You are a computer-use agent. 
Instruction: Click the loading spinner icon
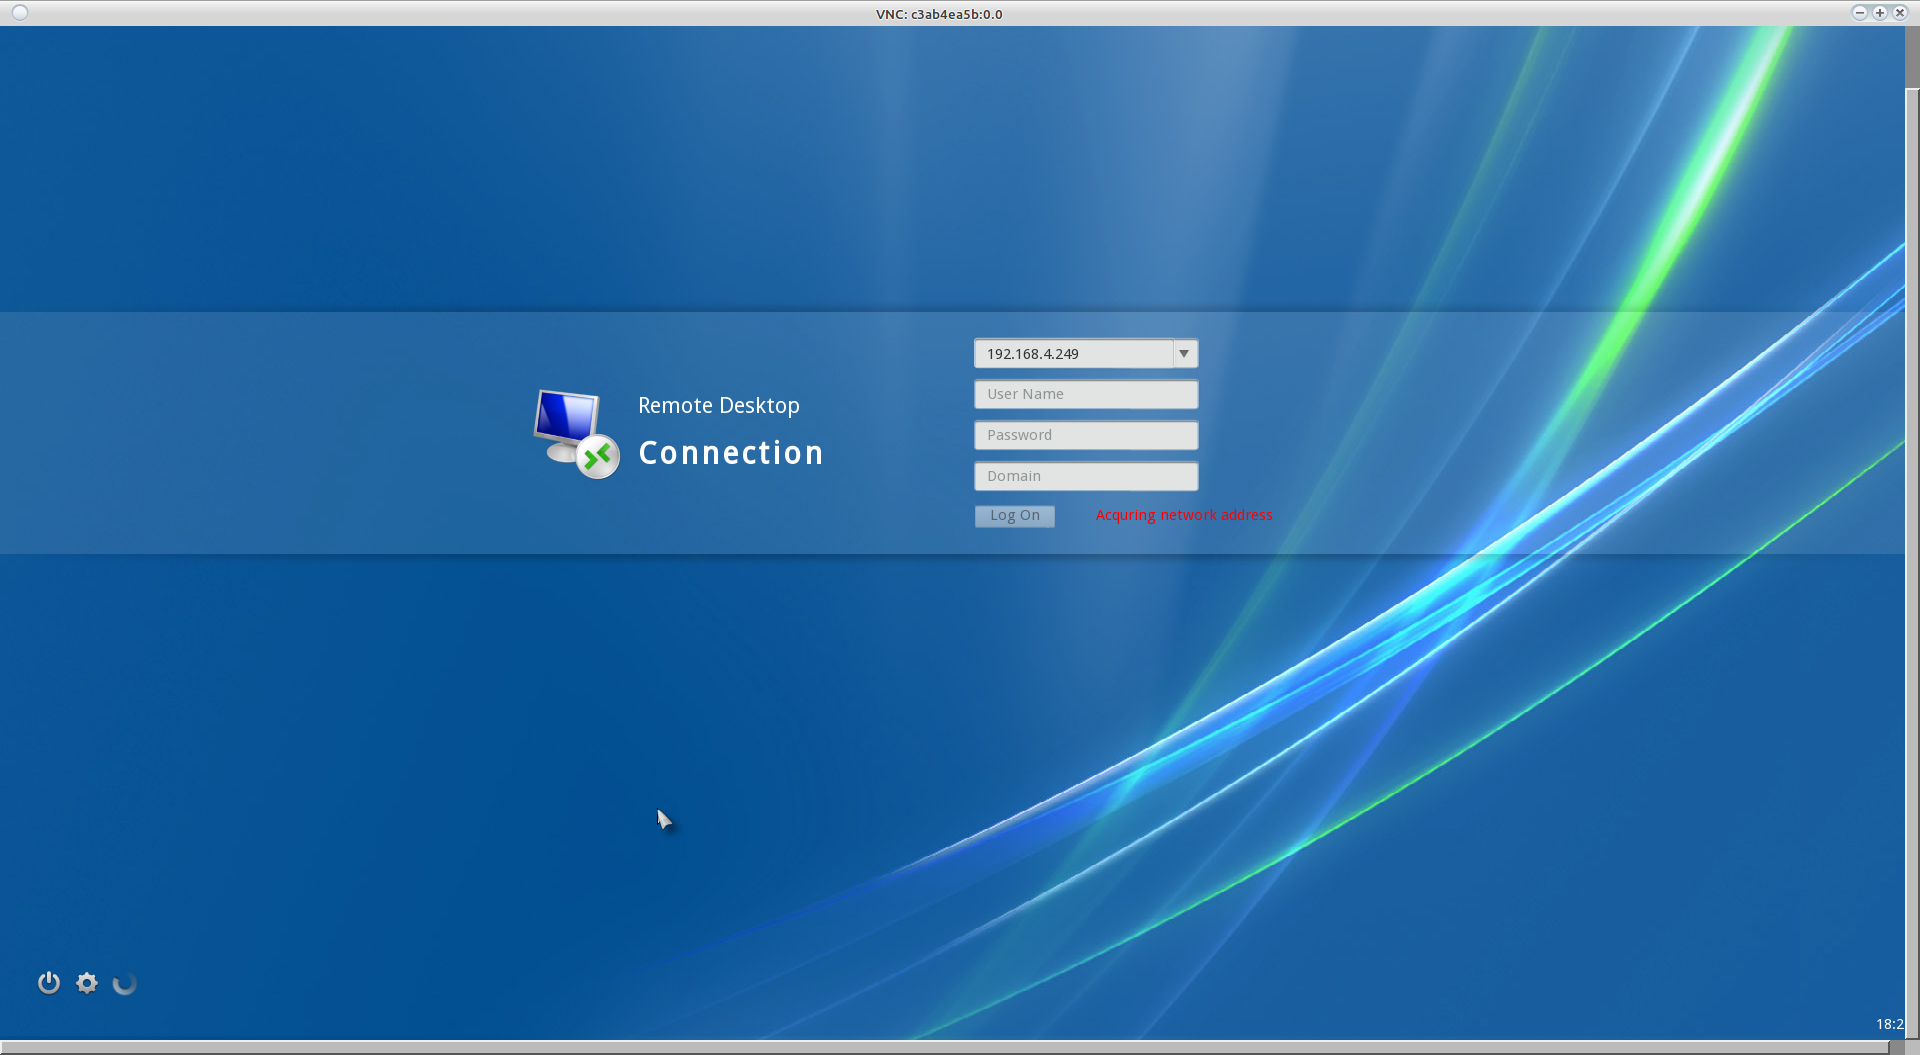[124, 984]
